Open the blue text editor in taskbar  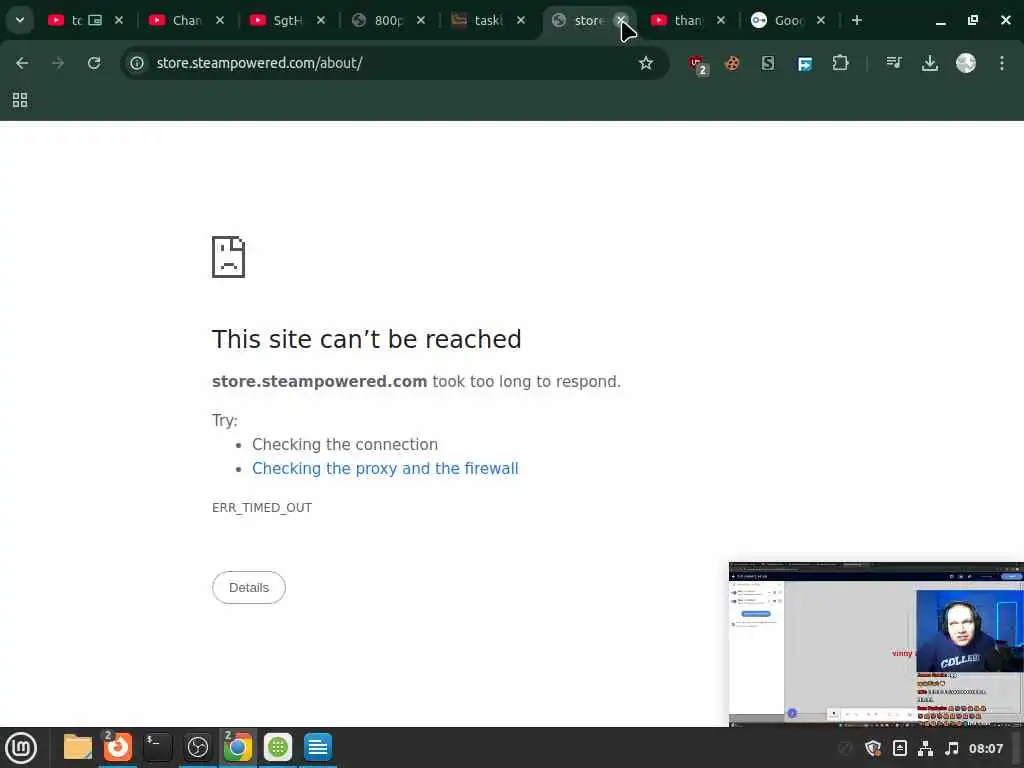pyautogui.click(x=318, y=747)
